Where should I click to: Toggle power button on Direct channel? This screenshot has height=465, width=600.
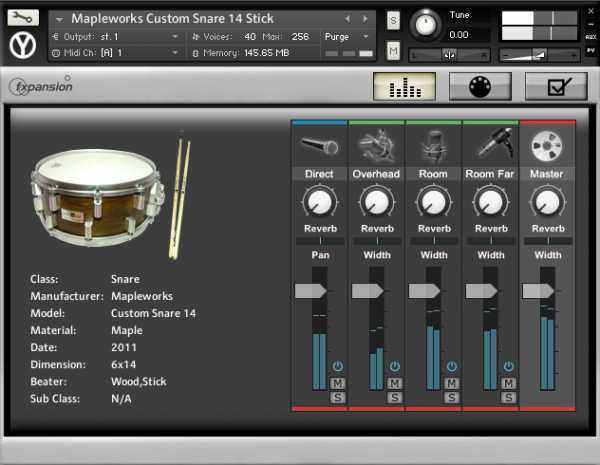click(338, 366)
